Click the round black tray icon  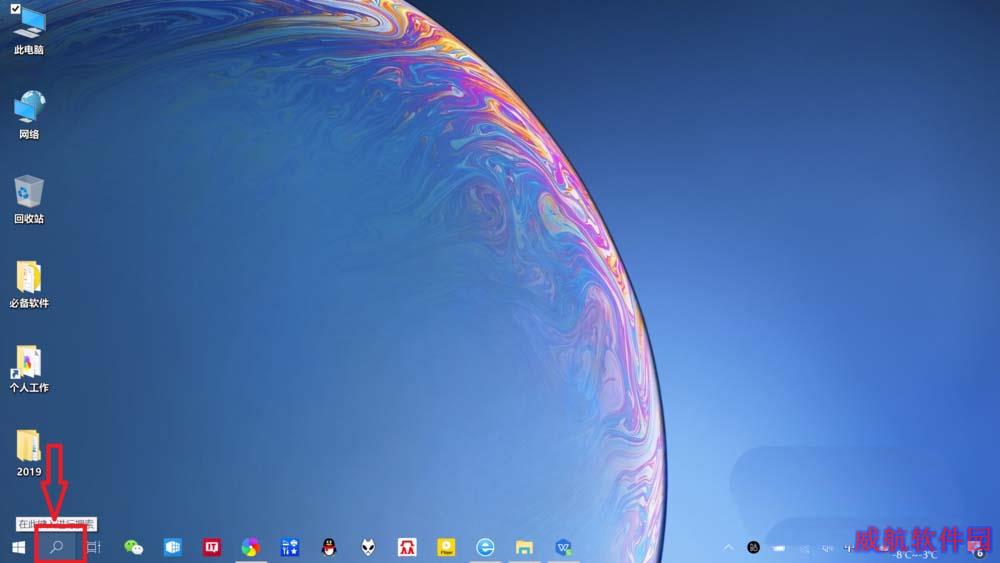point(753,547)
